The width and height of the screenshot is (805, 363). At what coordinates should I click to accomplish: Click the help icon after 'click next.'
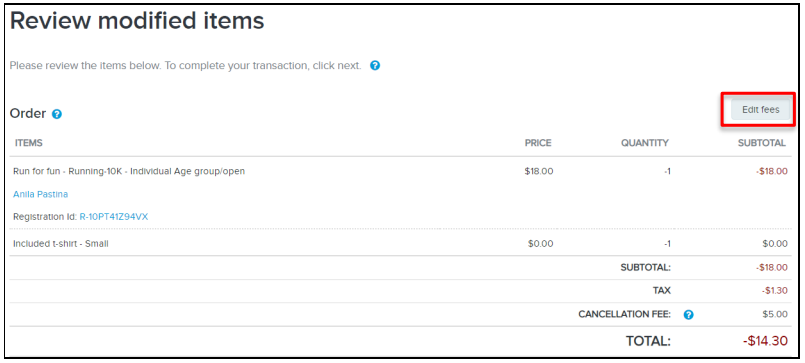(x=375, y=66)
